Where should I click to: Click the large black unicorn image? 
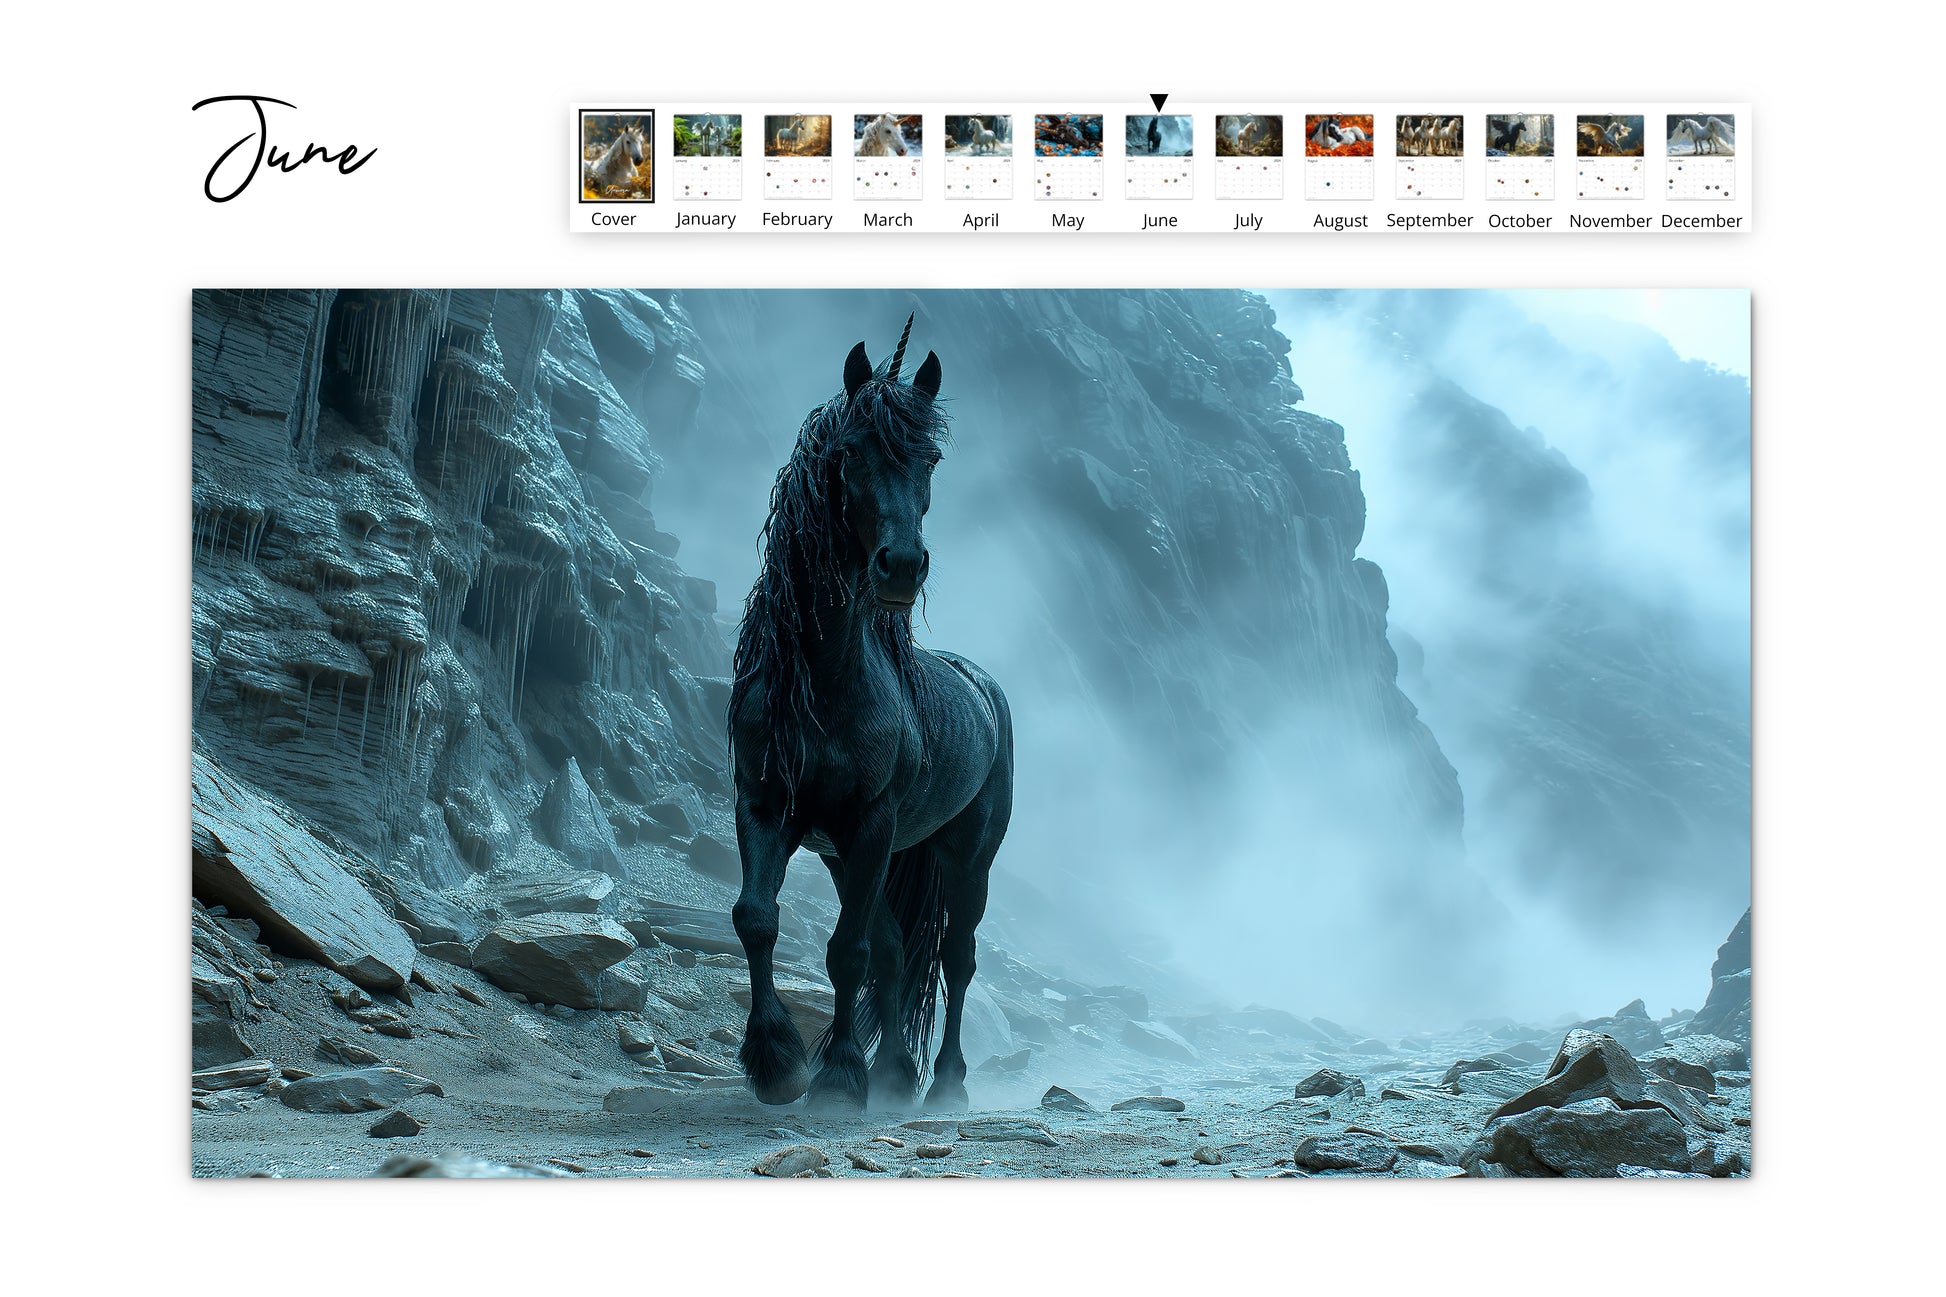tap(971, 733)
